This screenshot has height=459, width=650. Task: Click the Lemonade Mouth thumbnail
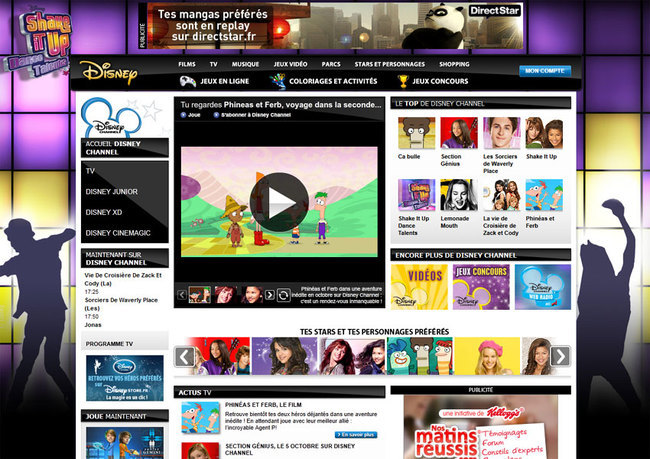(459, 195)
